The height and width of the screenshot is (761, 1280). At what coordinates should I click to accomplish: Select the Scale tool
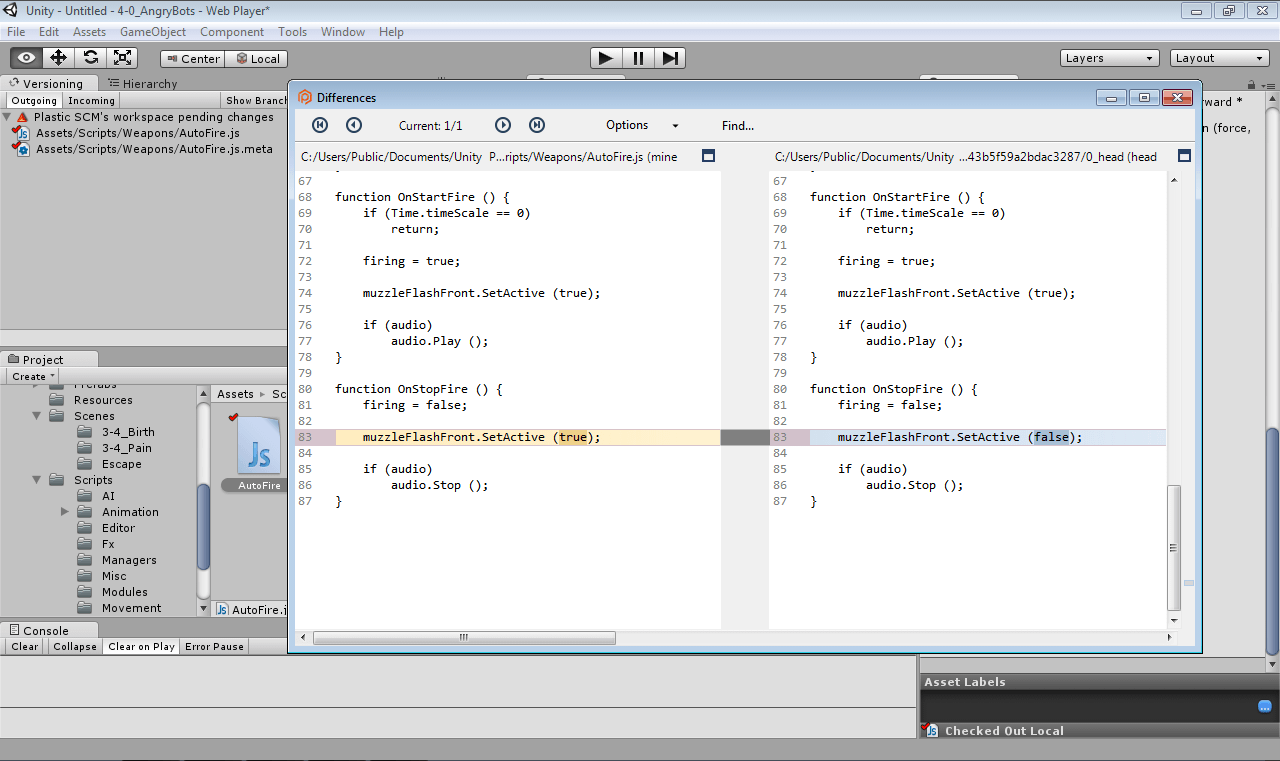[x=122, y=57]
